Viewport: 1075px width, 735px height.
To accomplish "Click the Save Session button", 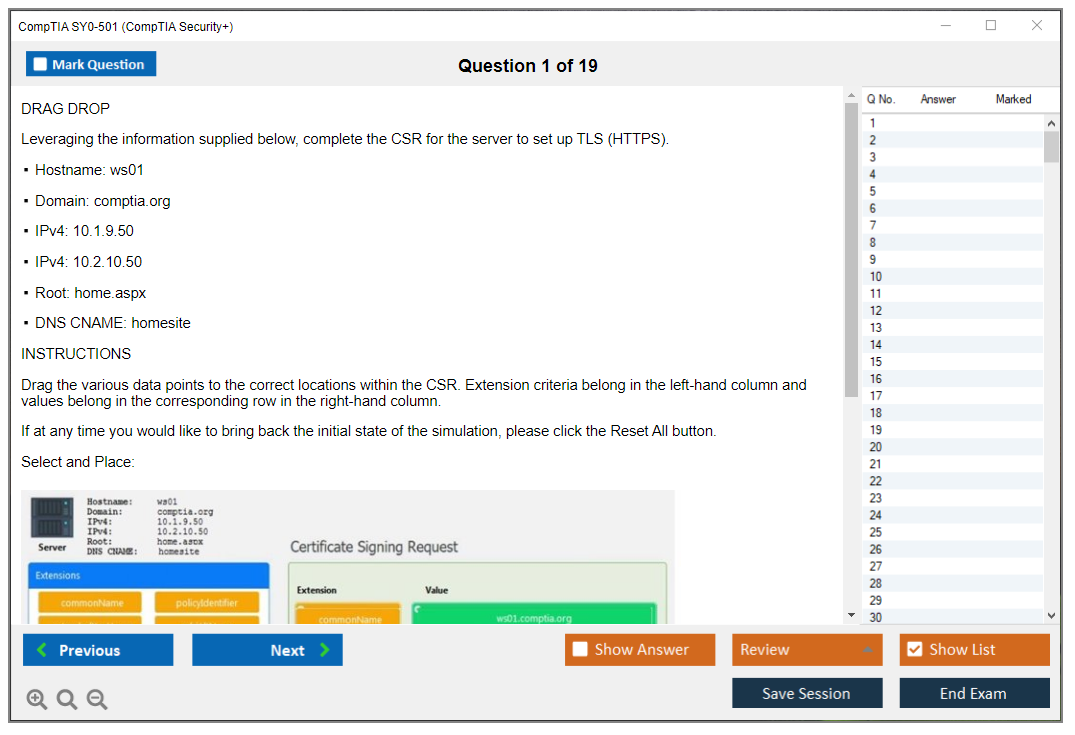I will click(806, 693).
